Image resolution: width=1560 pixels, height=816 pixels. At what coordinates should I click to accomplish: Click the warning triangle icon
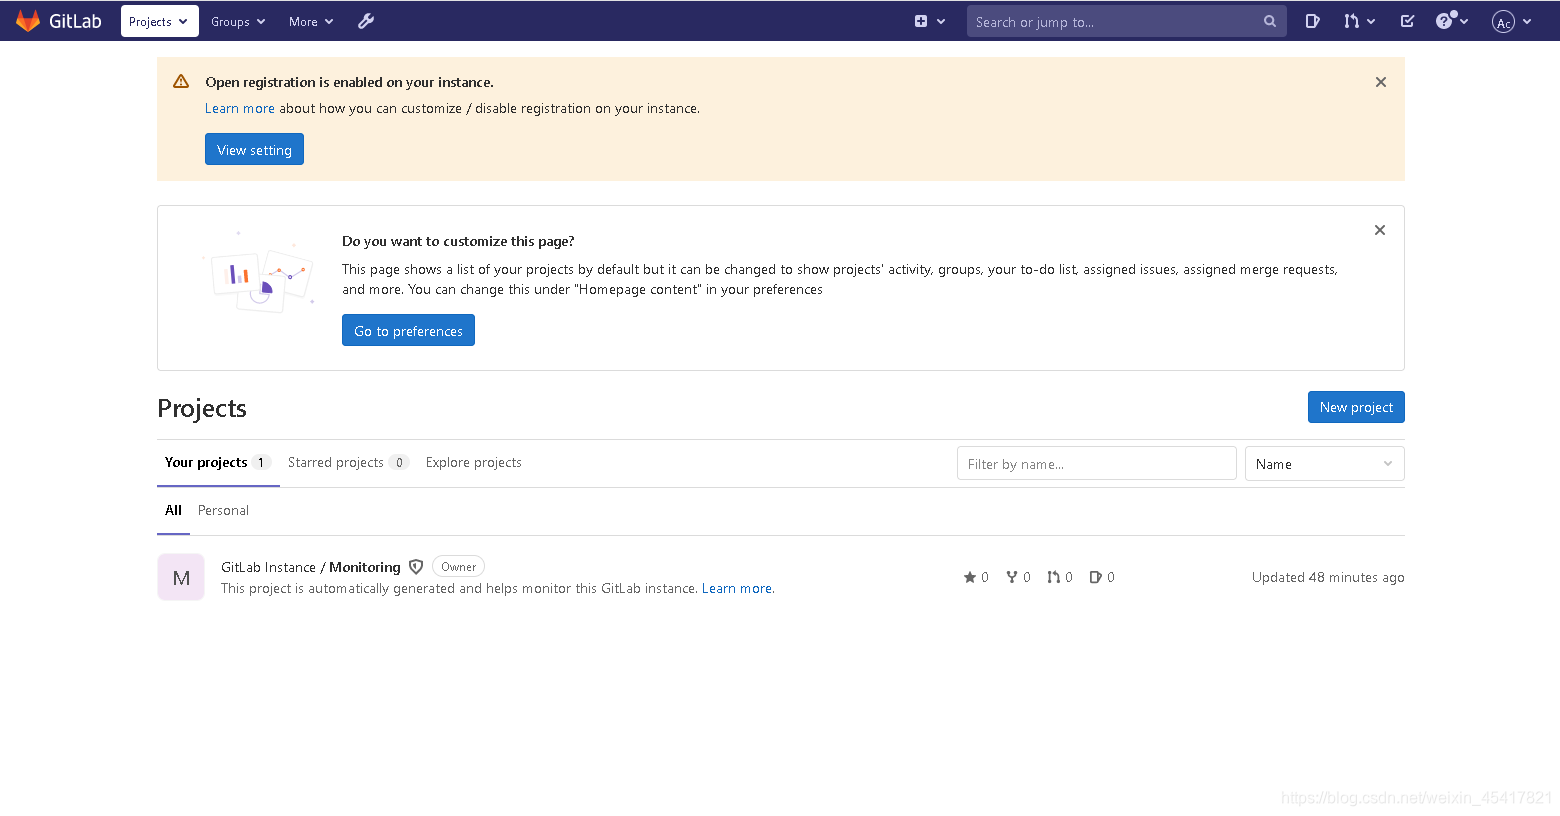pos(181,82)
